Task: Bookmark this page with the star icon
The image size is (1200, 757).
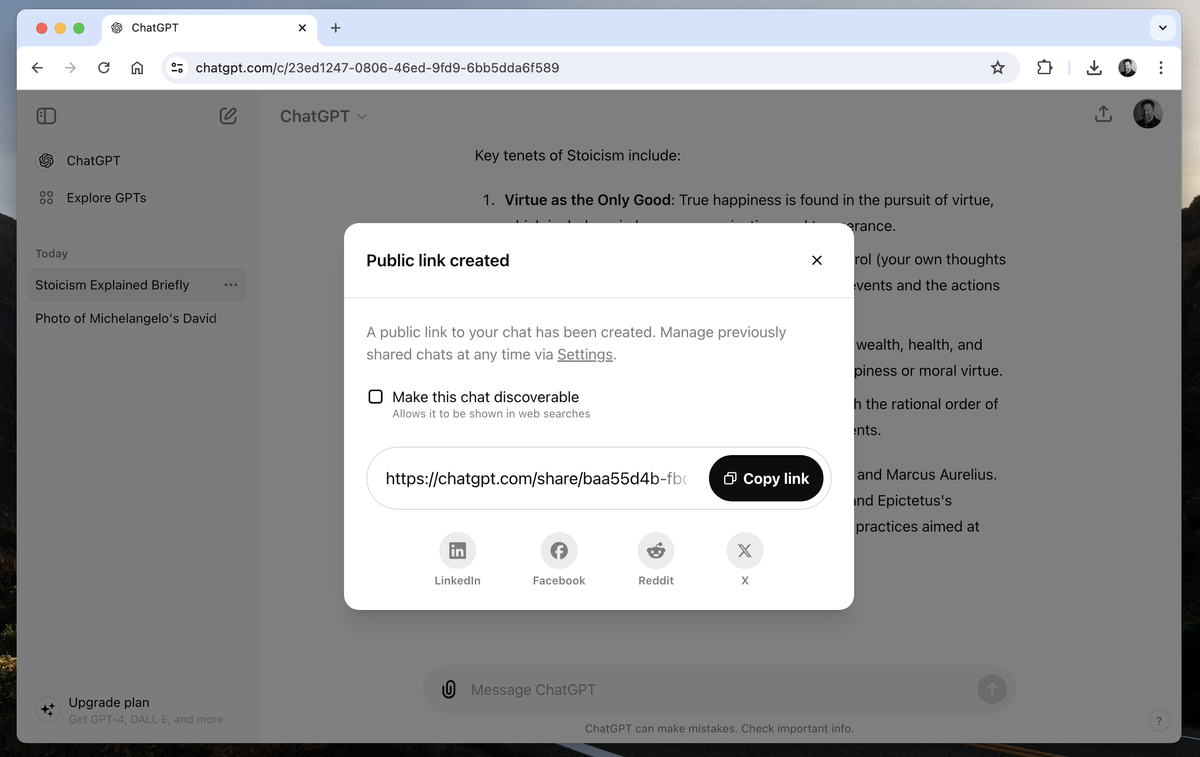Action: coord(997,67)
